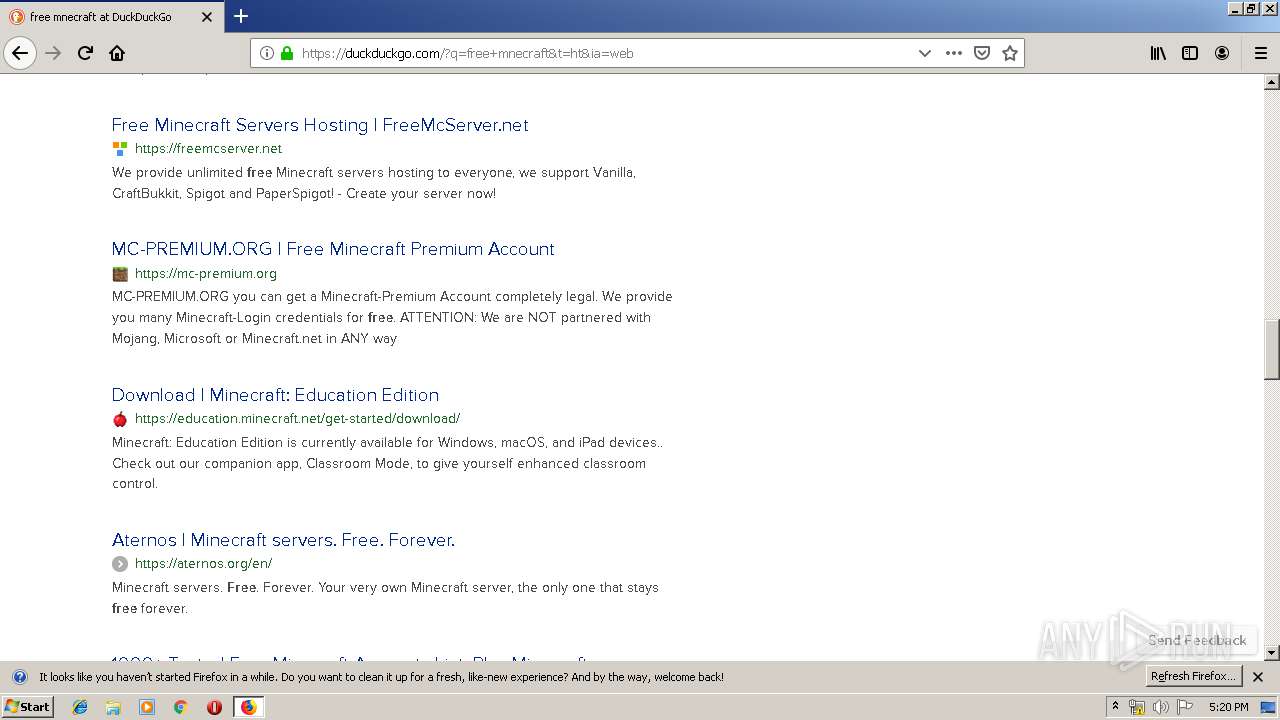Dismiss the Firefox refresh notification bar
The image size is (1280, 720).
pyautogui.click(x=1258, y=677)
